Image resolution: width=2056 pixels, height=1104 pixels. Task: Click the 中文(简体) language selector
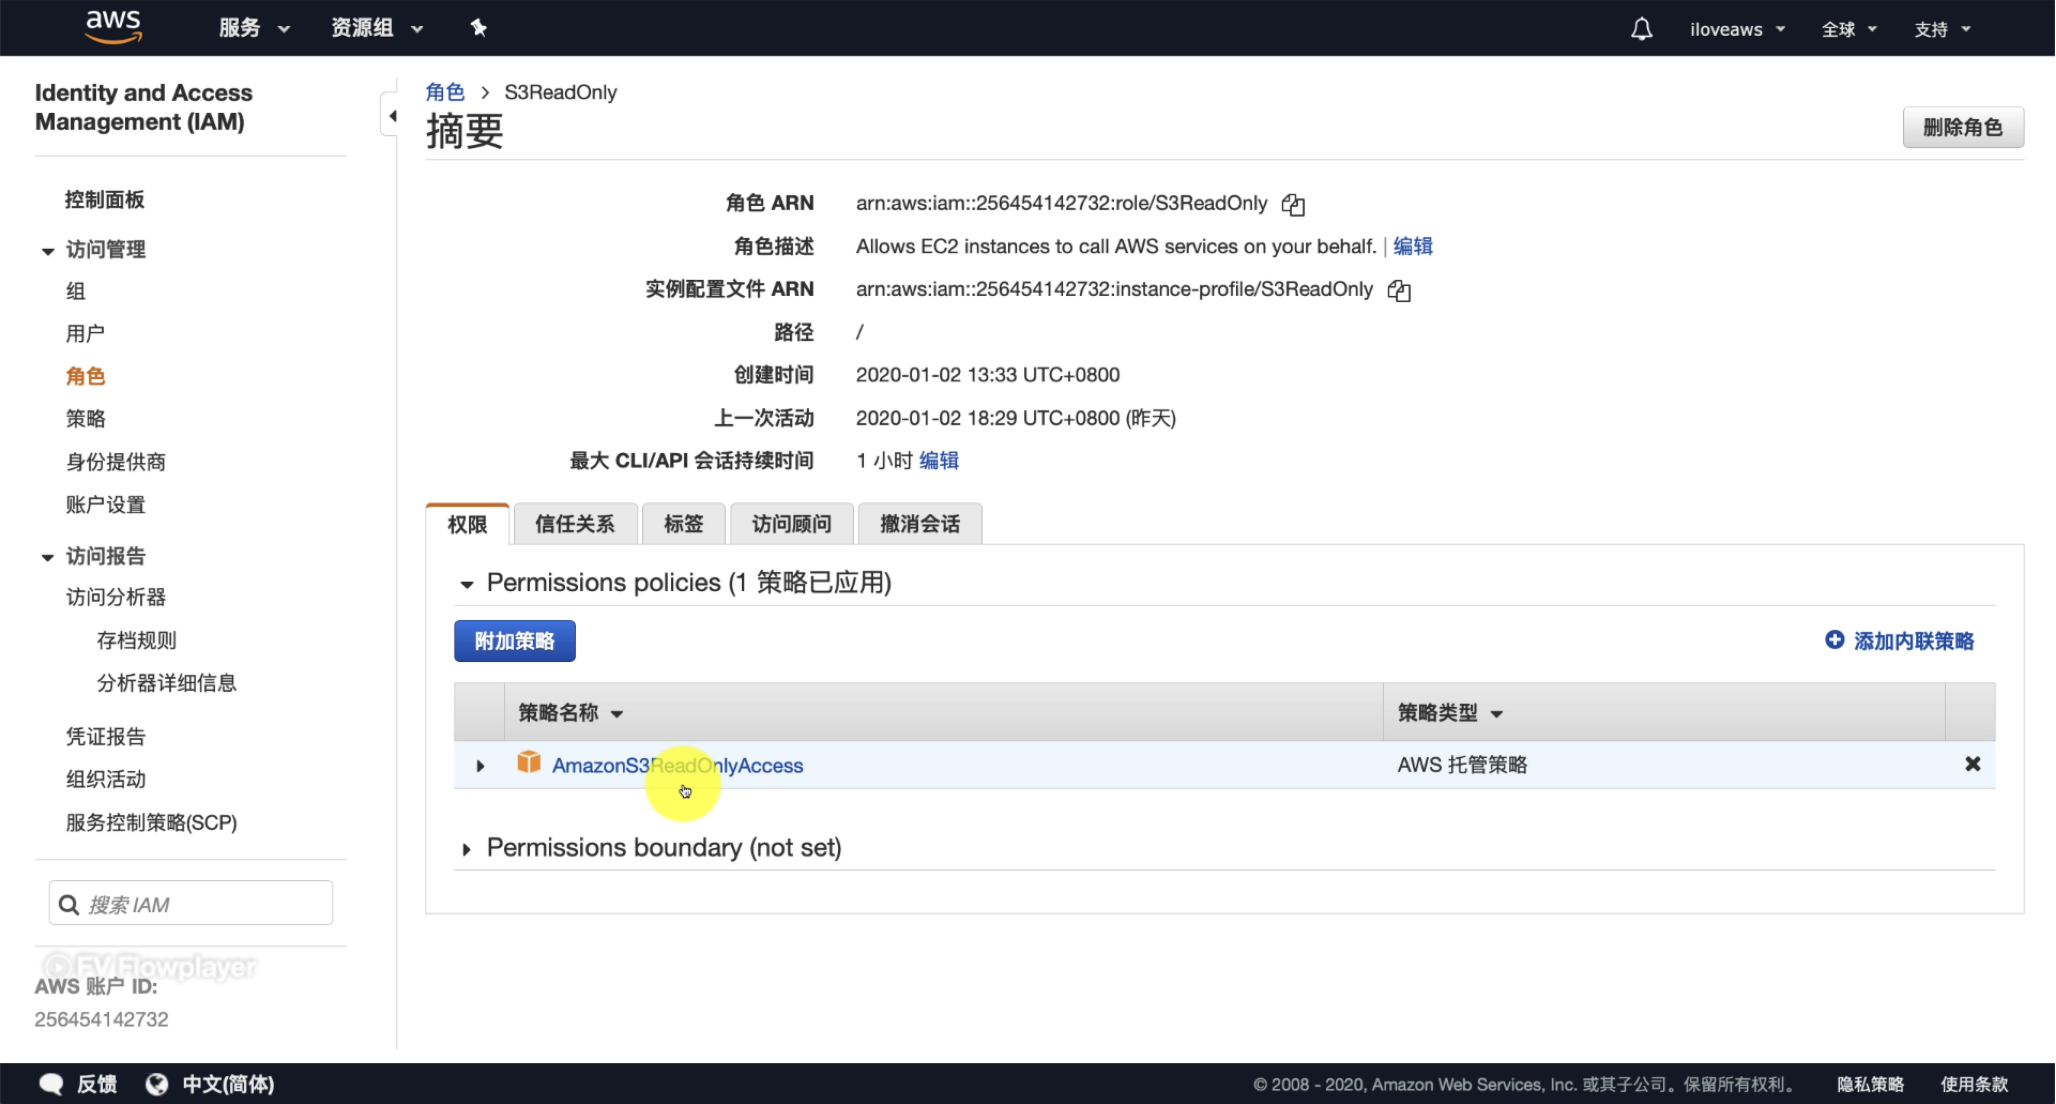coord(228,1084)
